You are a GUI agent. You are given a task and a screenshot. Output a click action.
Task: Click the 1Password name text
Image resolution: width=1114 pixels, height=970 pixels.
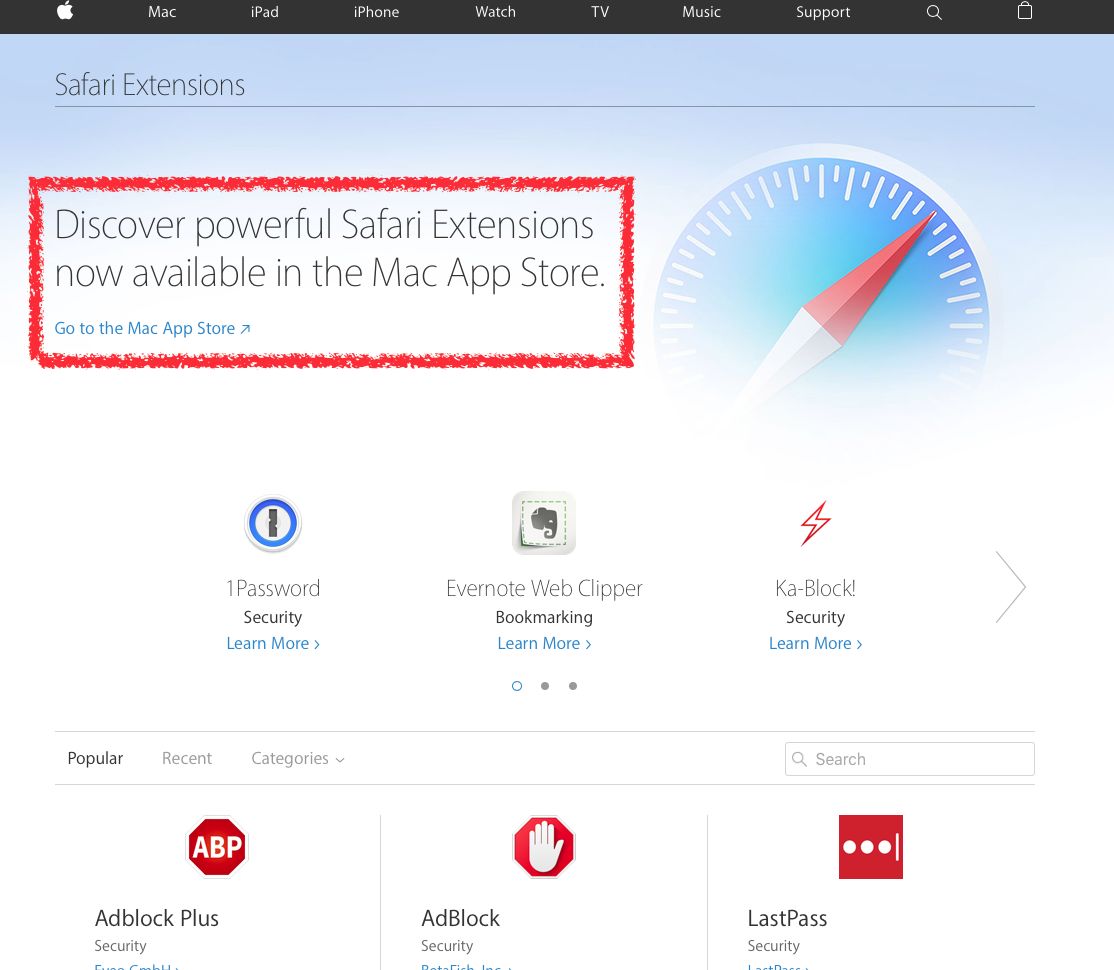[273, 588]
